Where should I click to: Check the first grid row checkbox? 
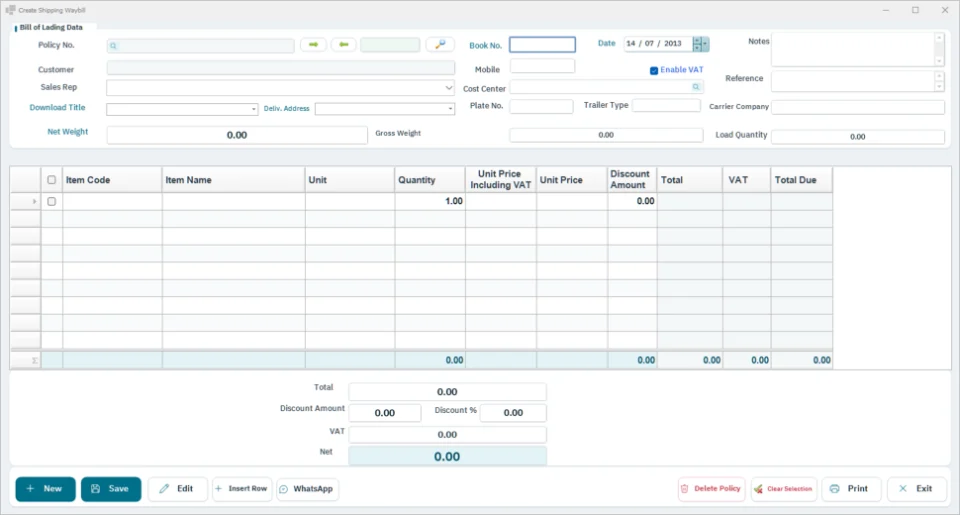tap(51, 201)
